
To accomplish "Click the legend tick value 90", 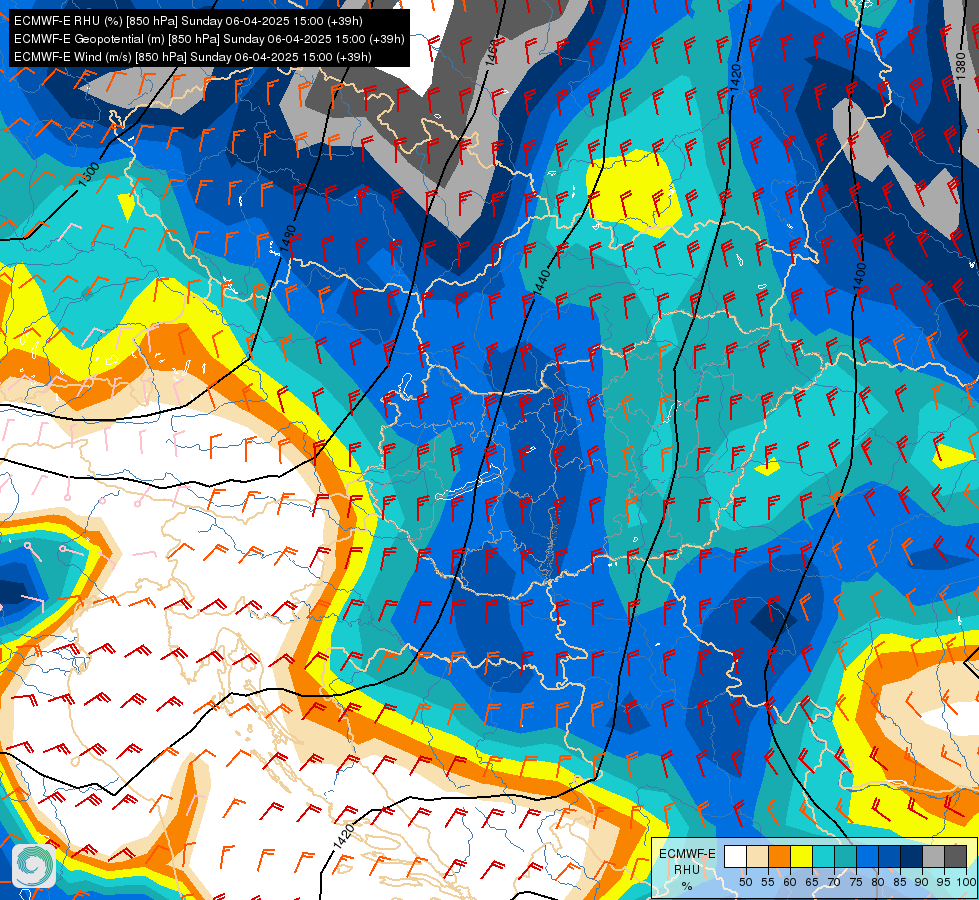I will tap(922, 883).
